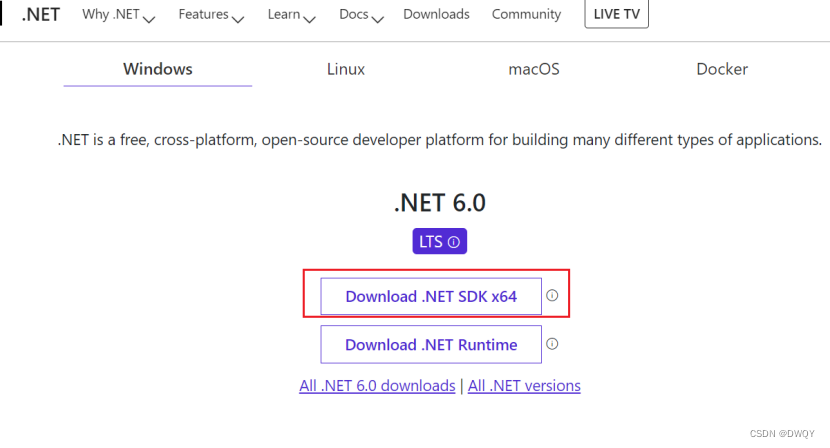
Task: Open All .NET versions link
Action: coord(524,386)
